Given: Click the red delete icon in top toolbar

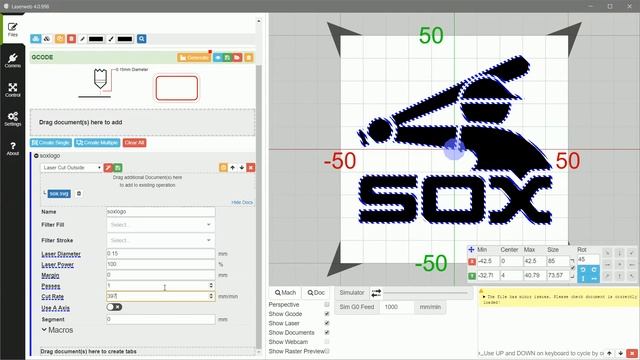Looking at the screenshot, I should point(71,39).
